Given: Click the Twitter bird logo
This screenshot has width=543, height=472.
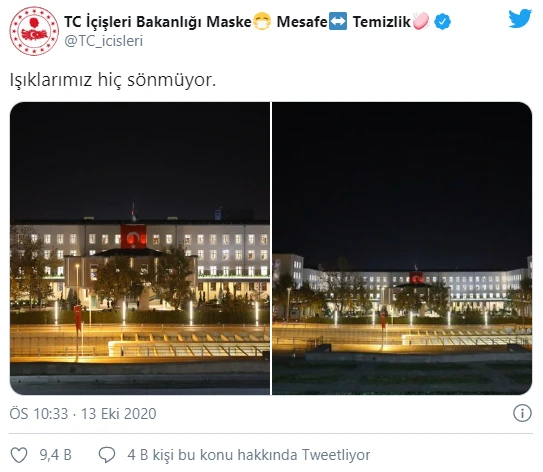Looking at the screenshot, I should pyautogui.click(x=520, y=19).
